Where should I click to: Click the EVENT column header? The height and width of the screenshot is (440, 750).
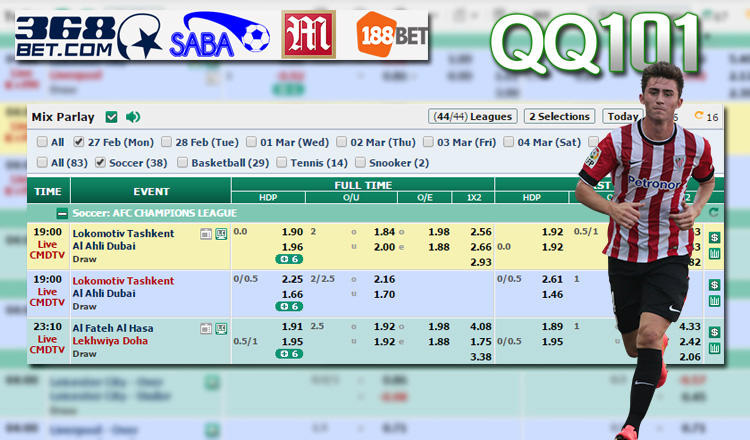point(151,191)
